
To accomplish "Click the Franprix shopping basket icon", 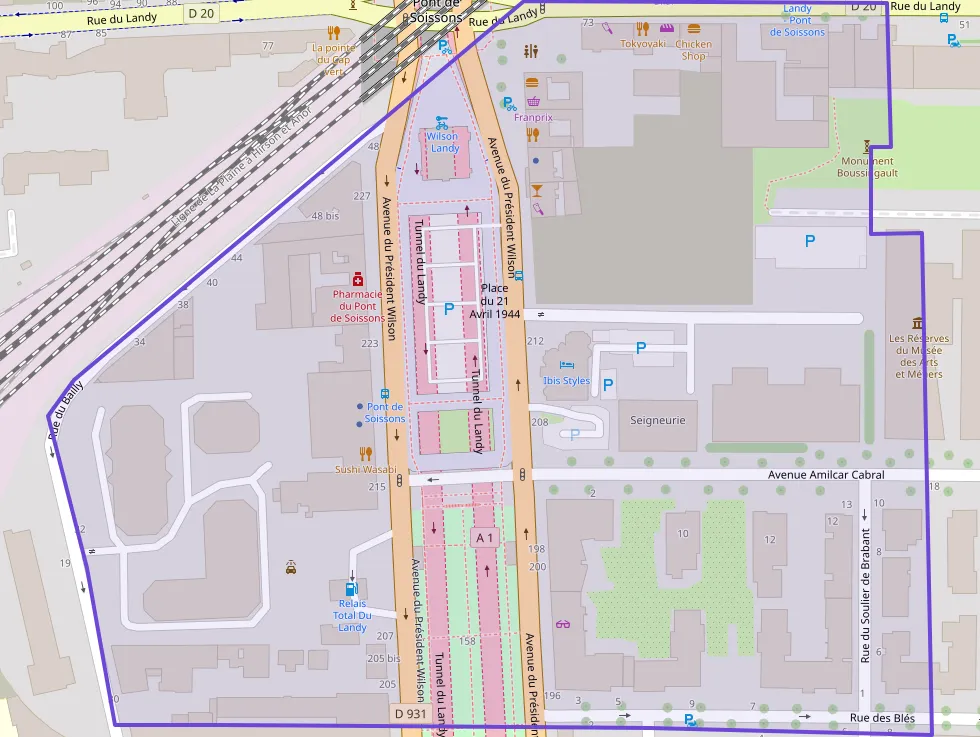I will [x=534, y=101].
